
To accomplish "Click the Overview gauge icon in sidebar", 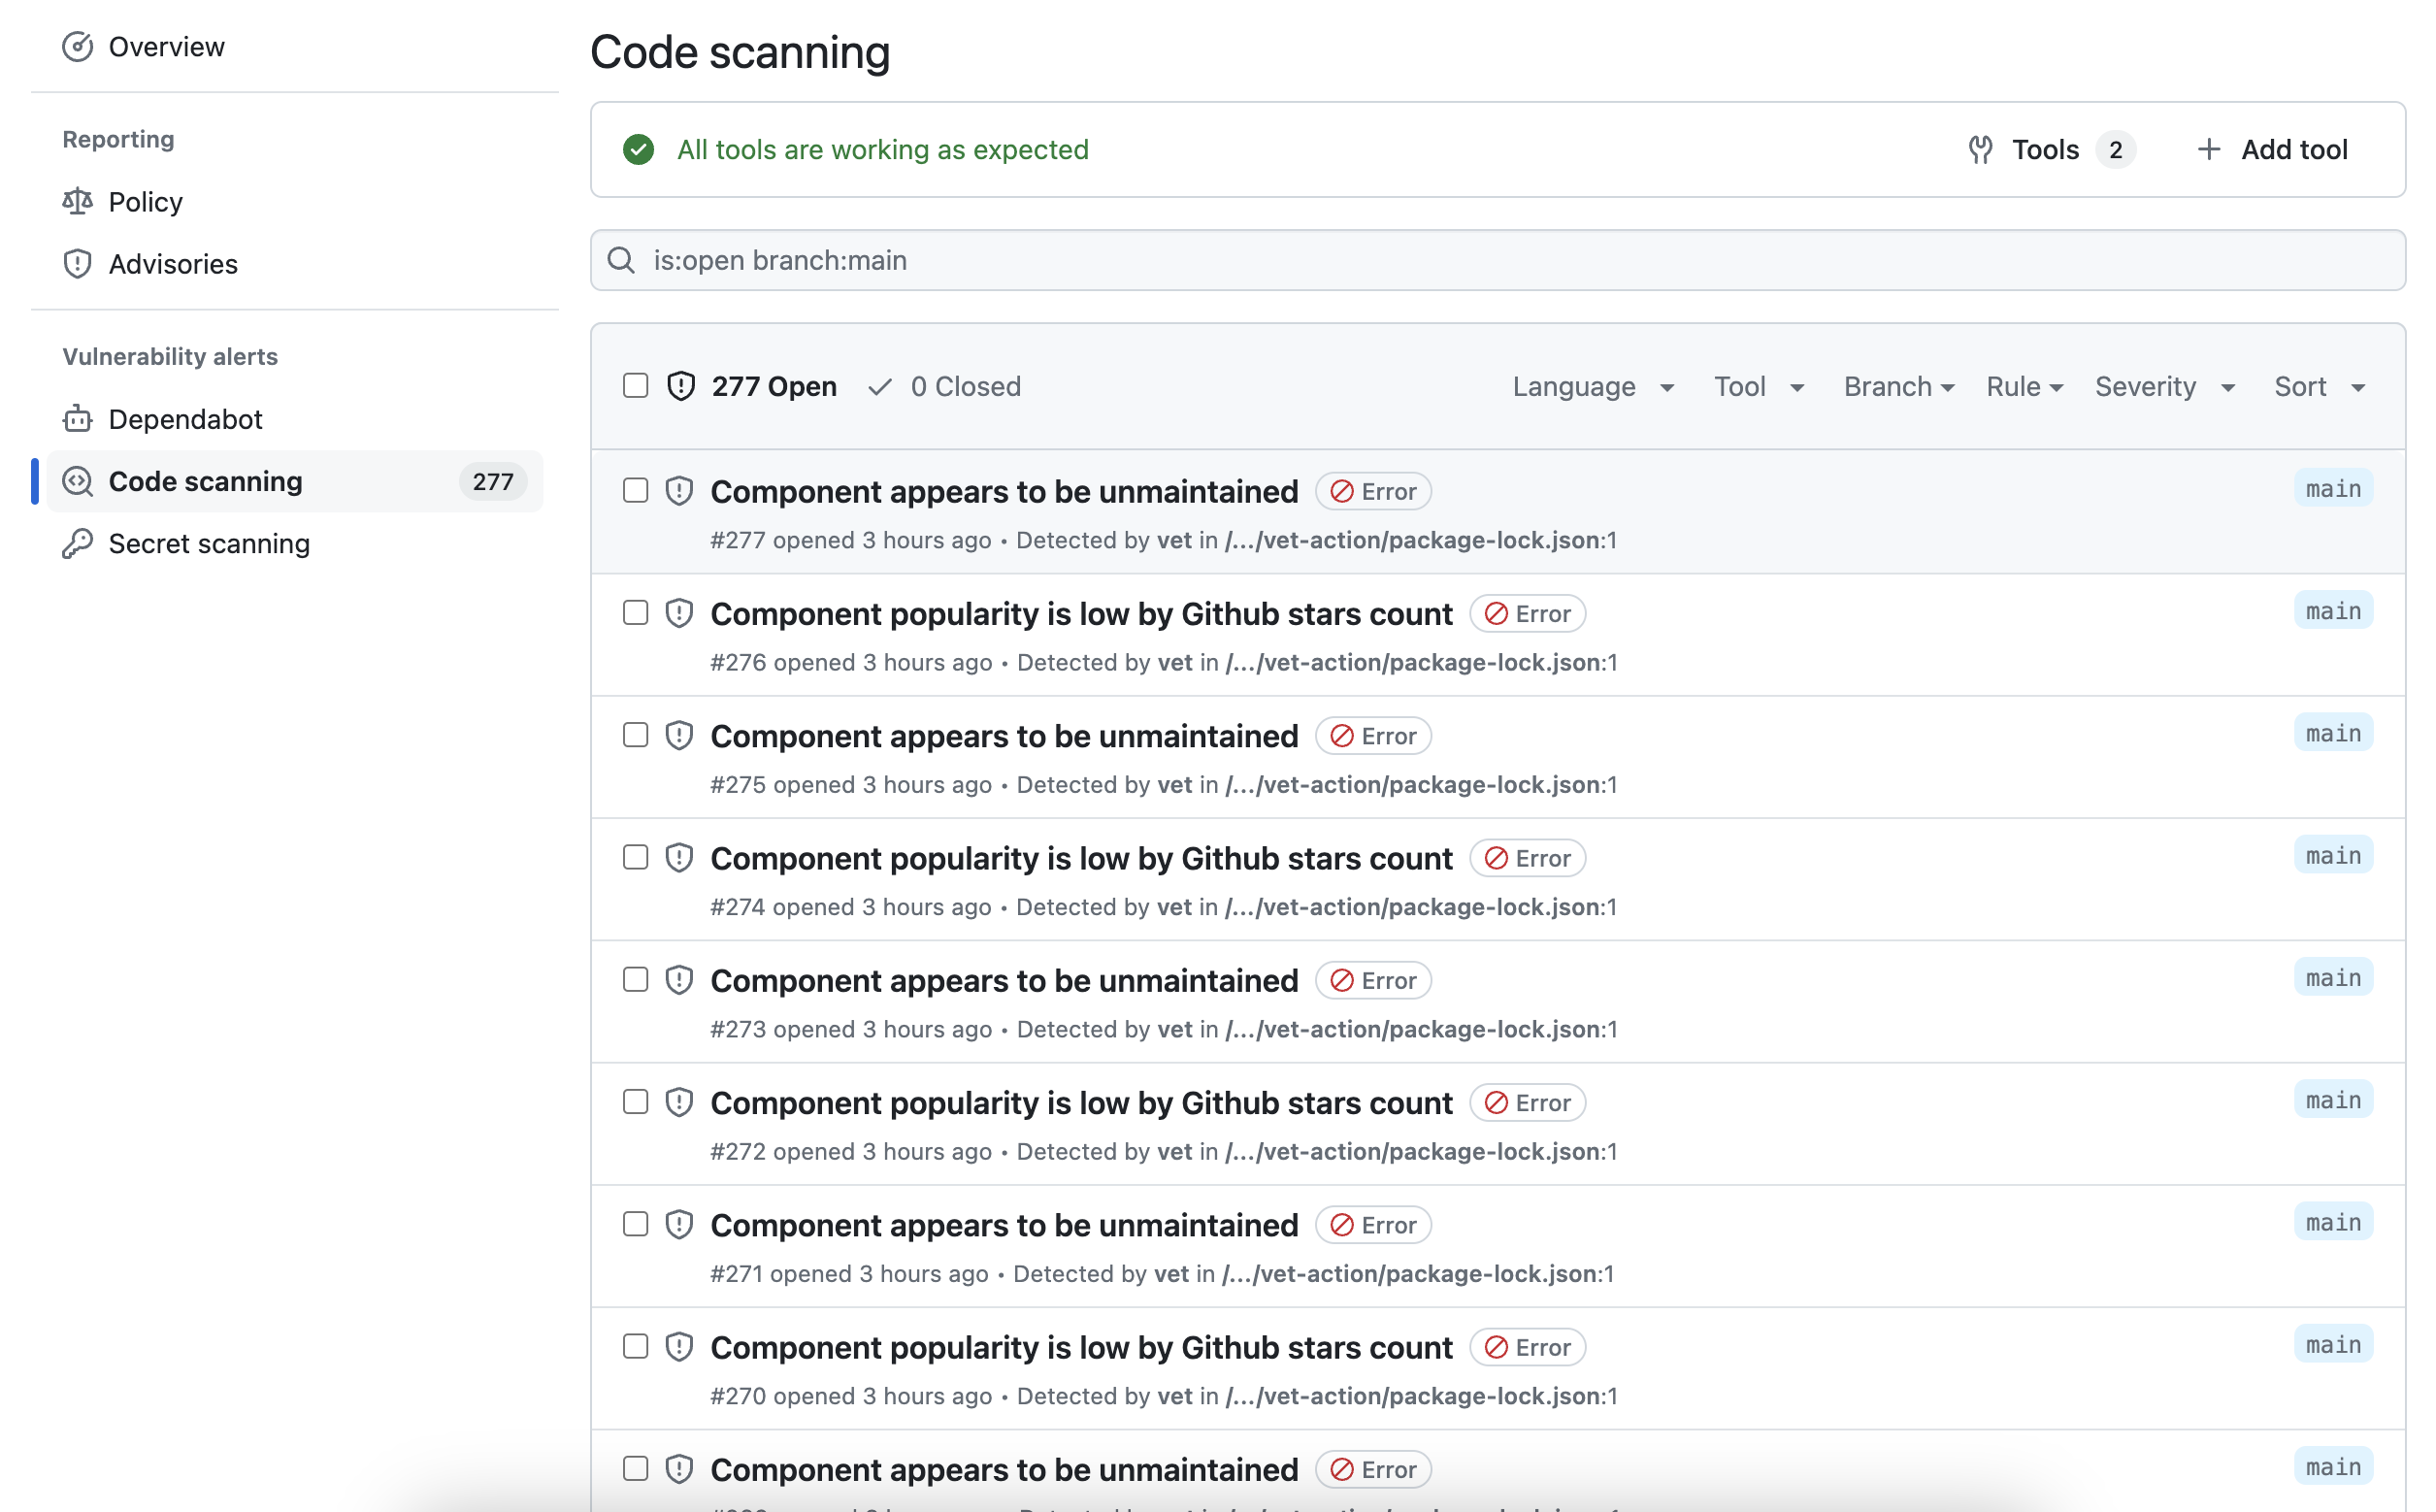I will point(78,46).
